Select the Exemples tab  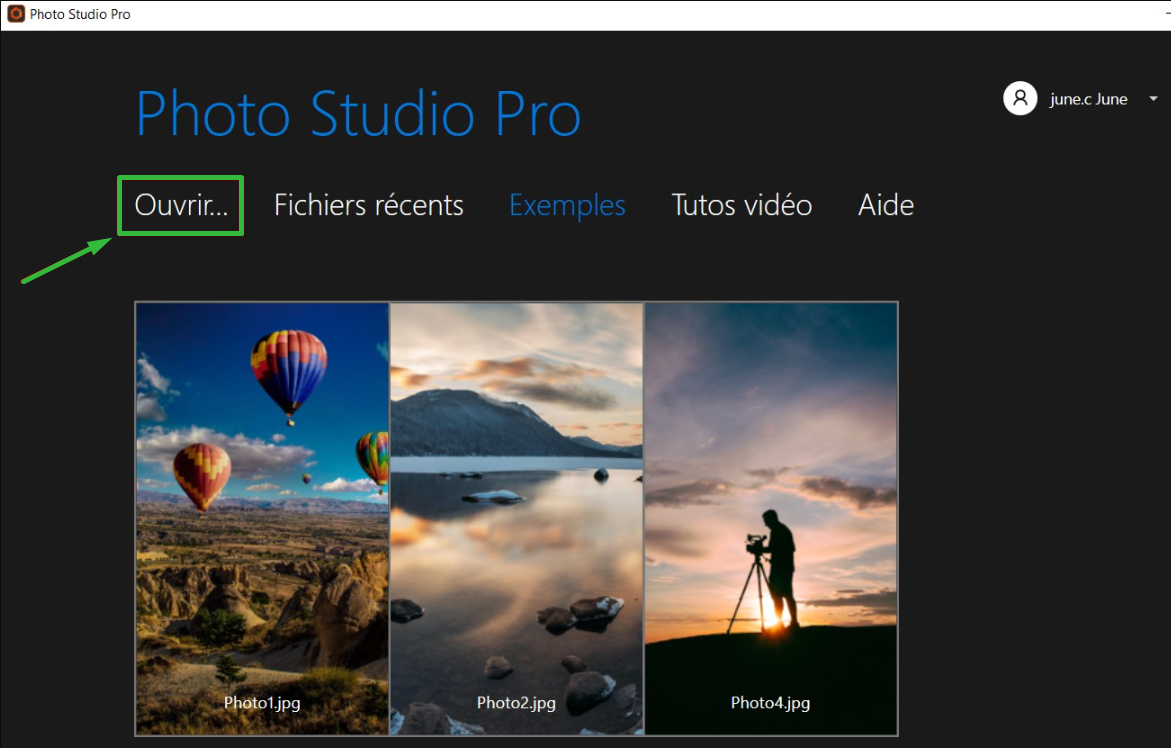pos(567,205)
